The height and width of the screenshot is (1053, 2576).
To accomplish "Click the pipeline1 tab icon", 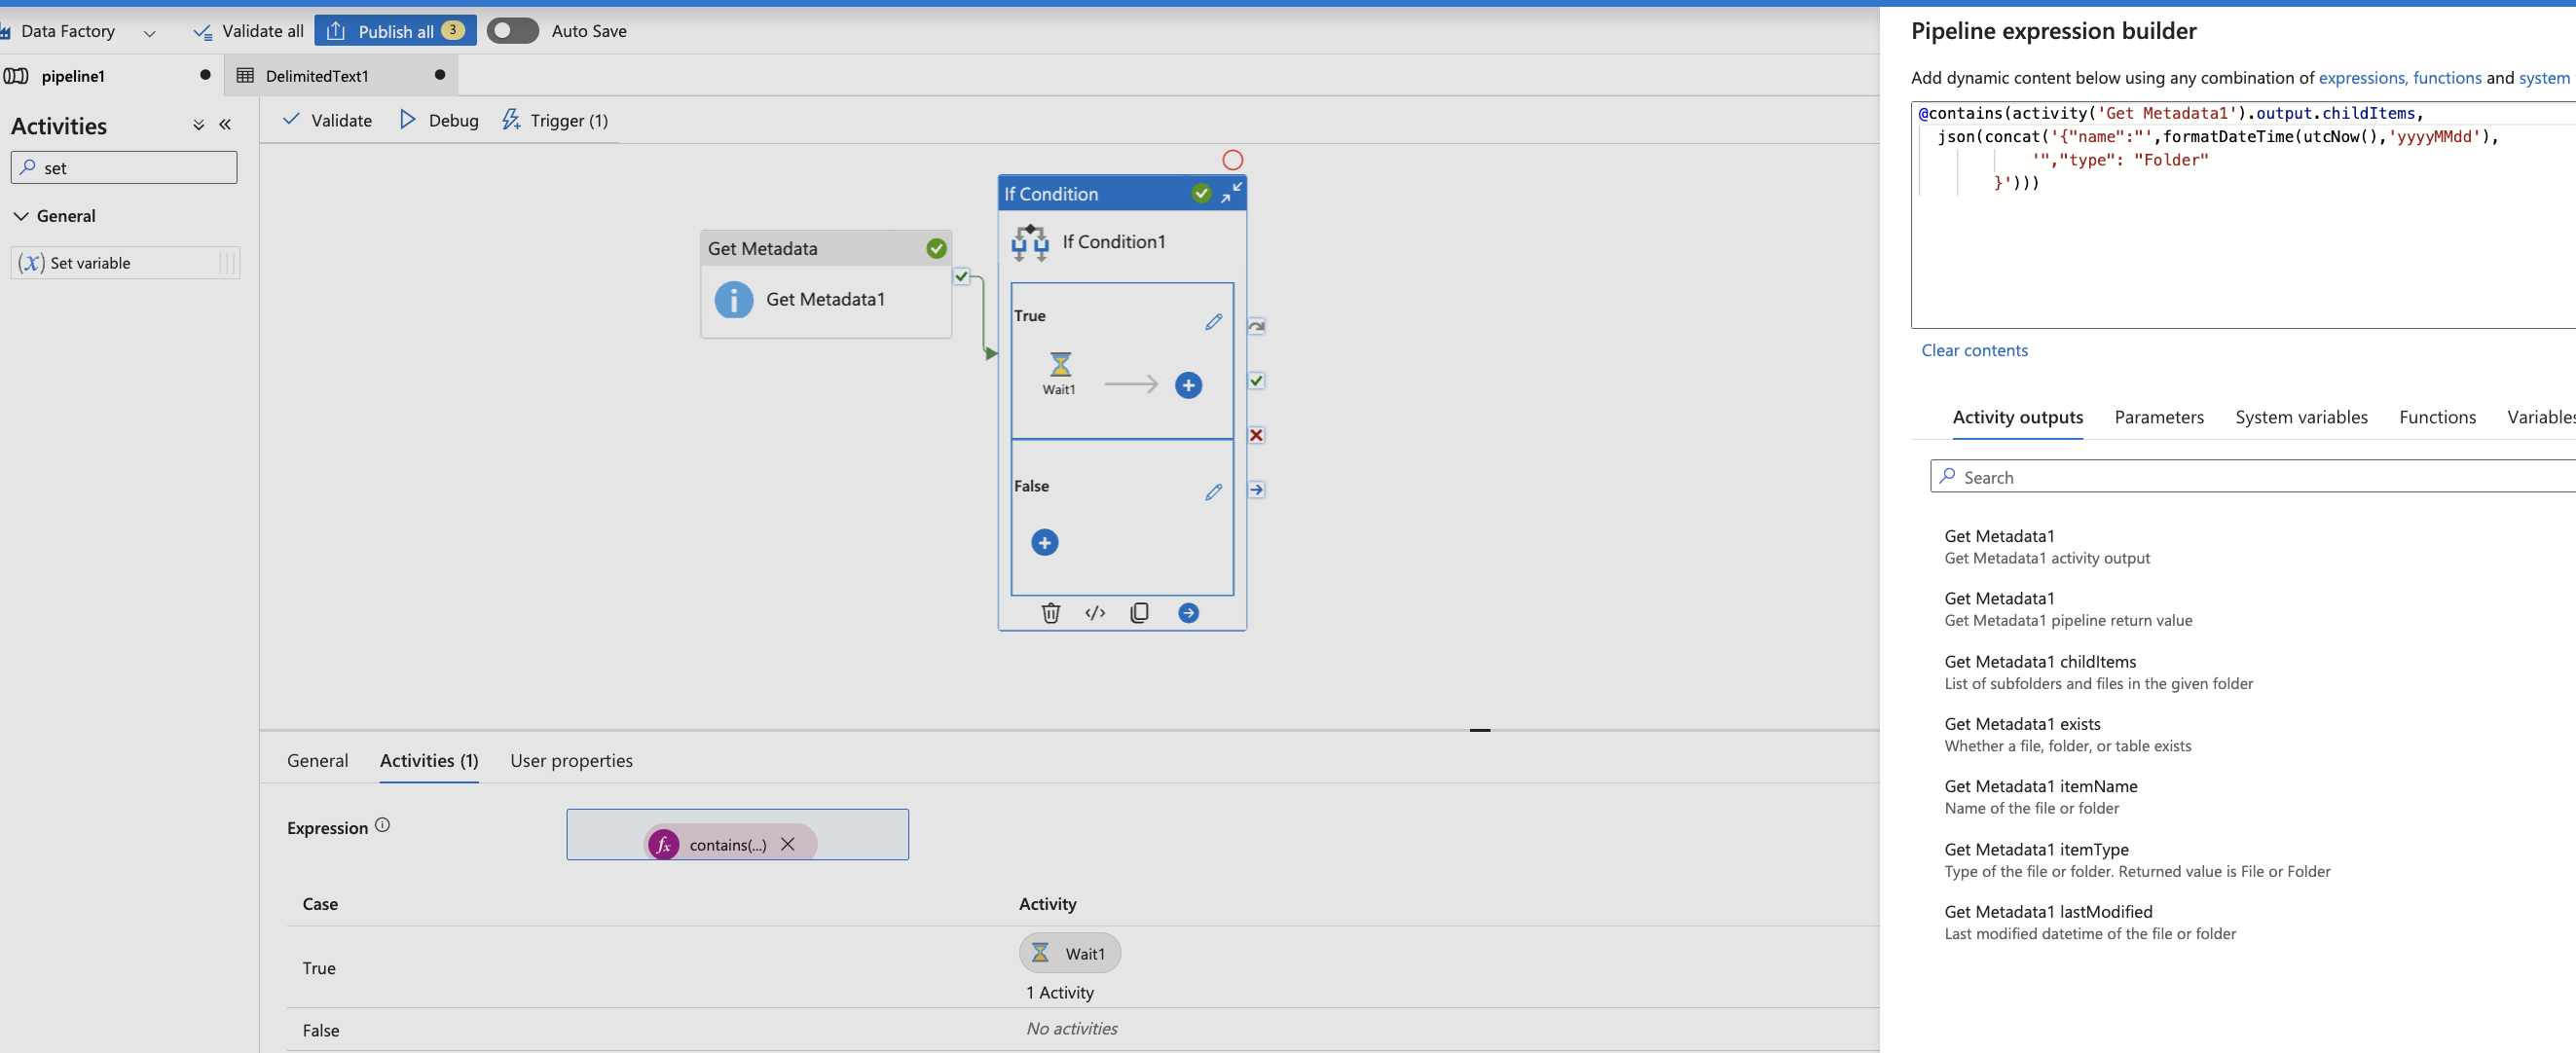I will (15, 76).
